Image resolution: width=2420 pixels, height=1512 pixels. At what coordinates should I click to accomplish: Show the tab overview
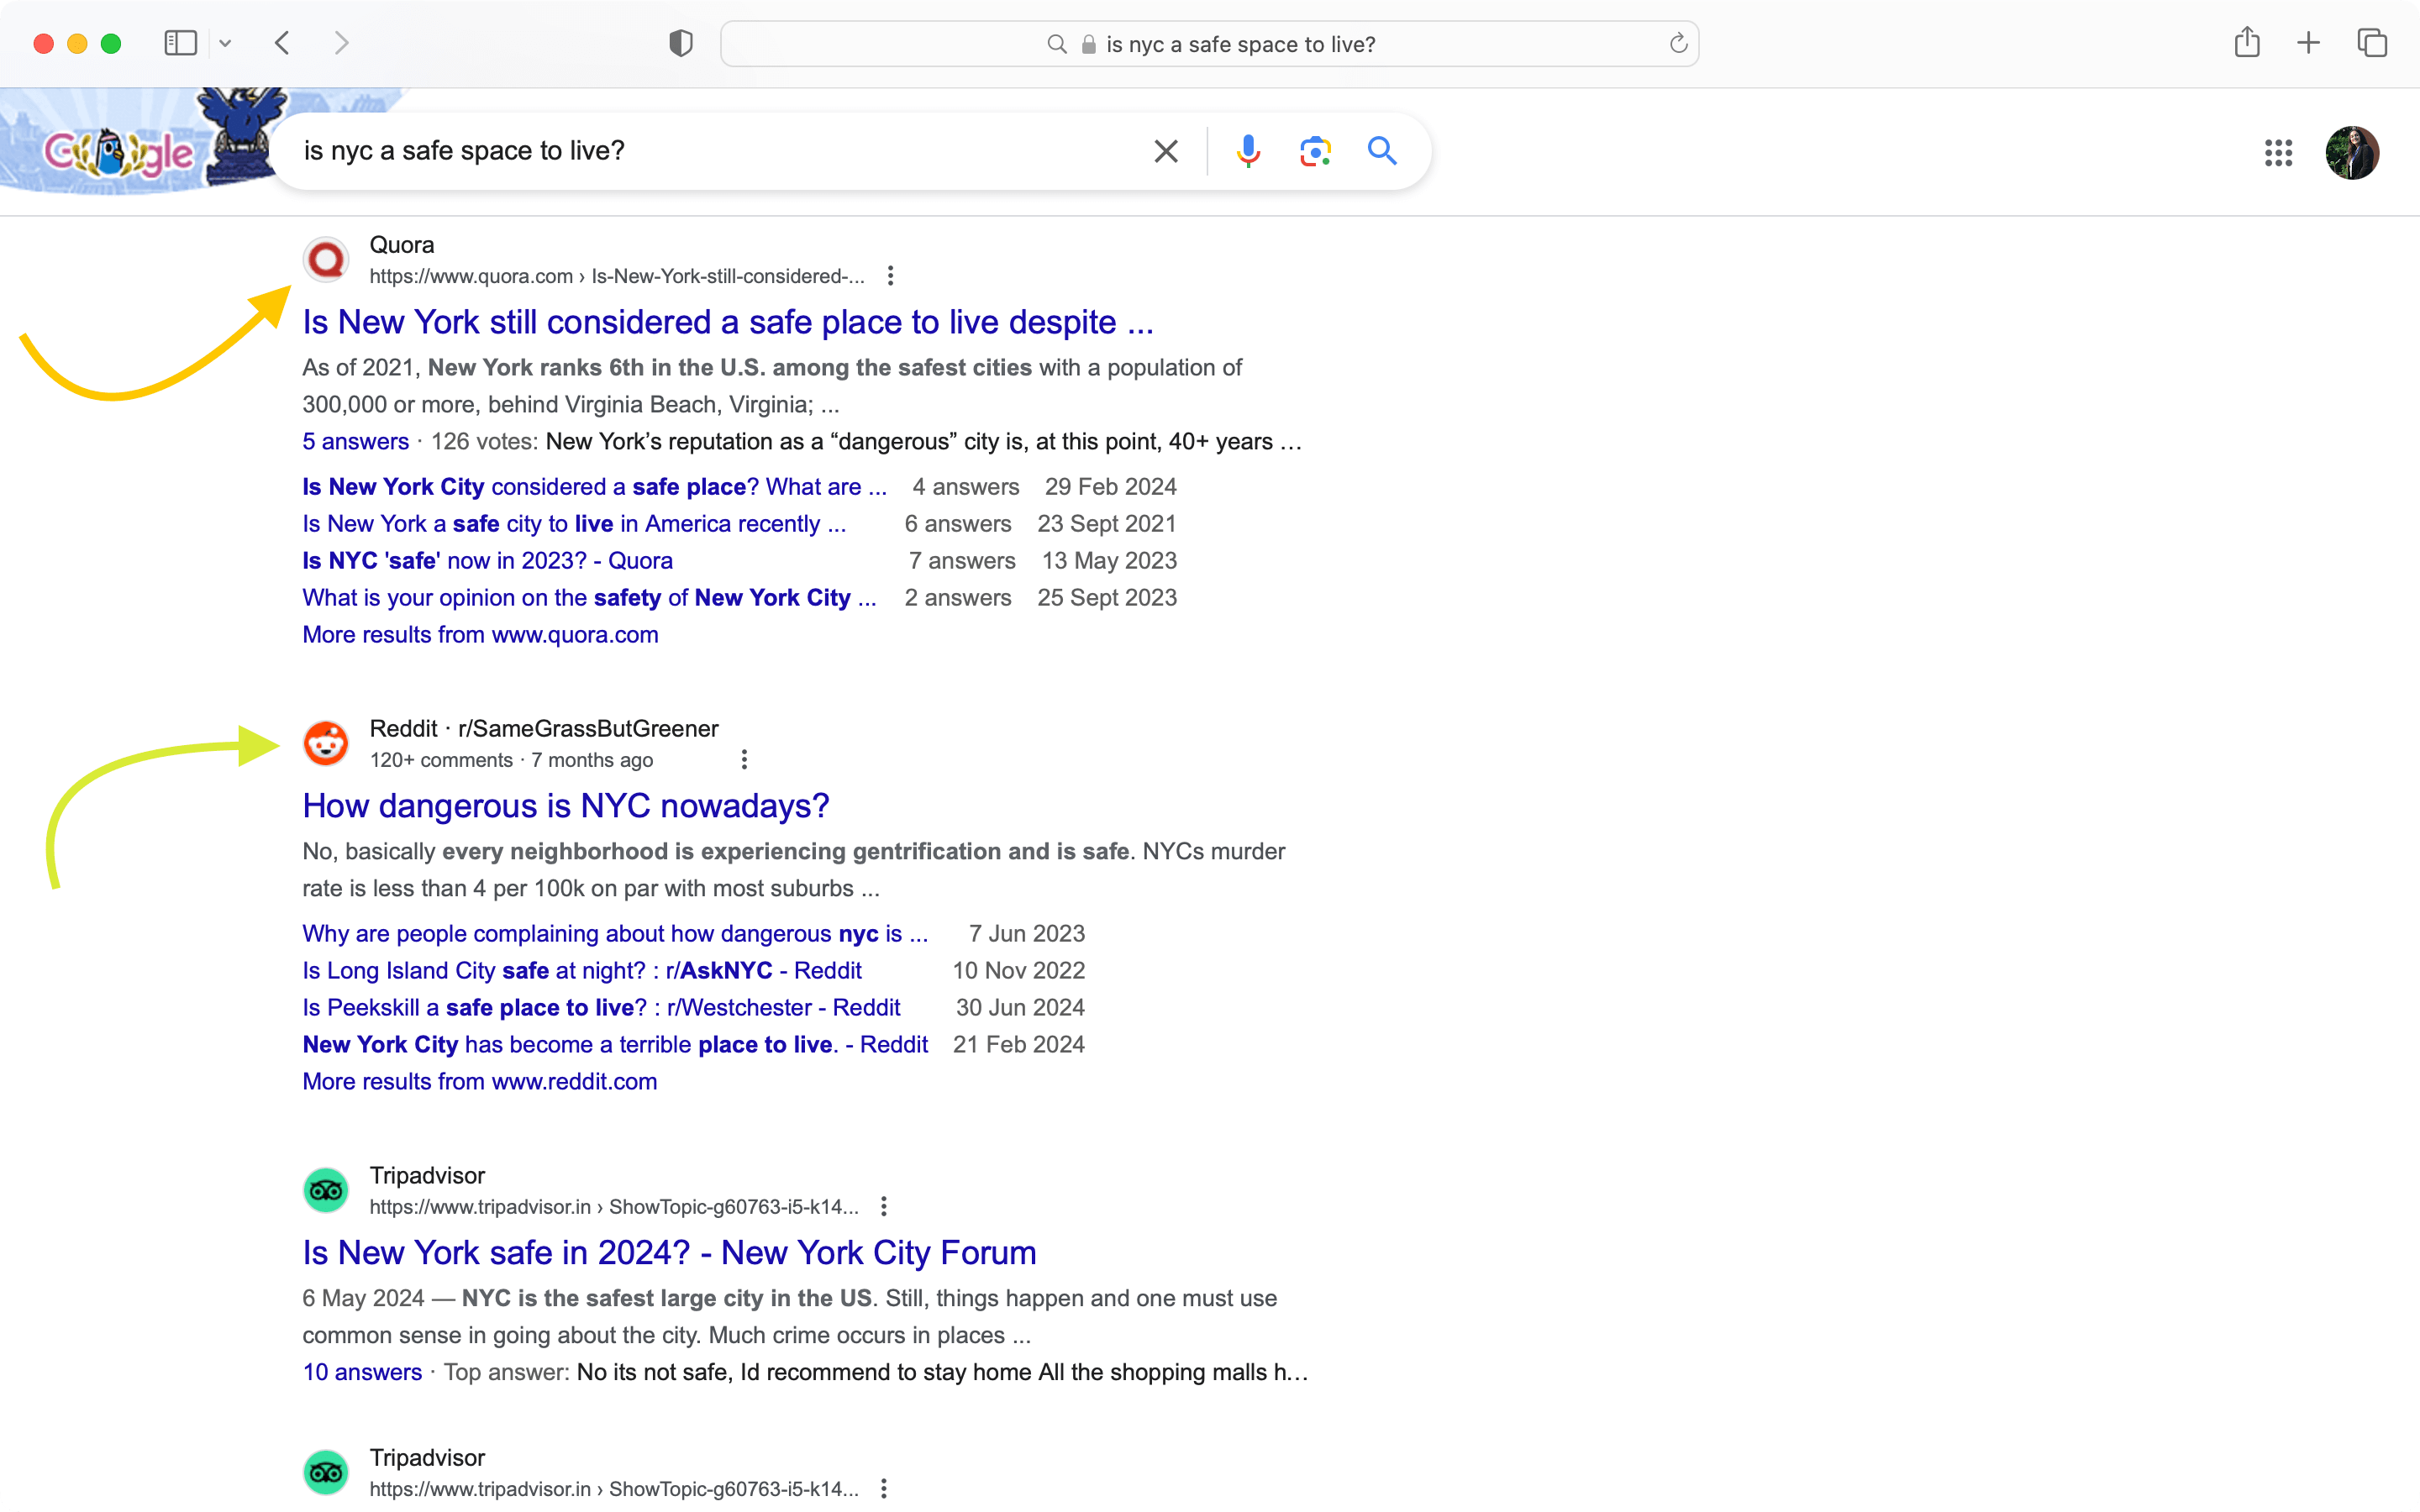[x=2372, y=43]
